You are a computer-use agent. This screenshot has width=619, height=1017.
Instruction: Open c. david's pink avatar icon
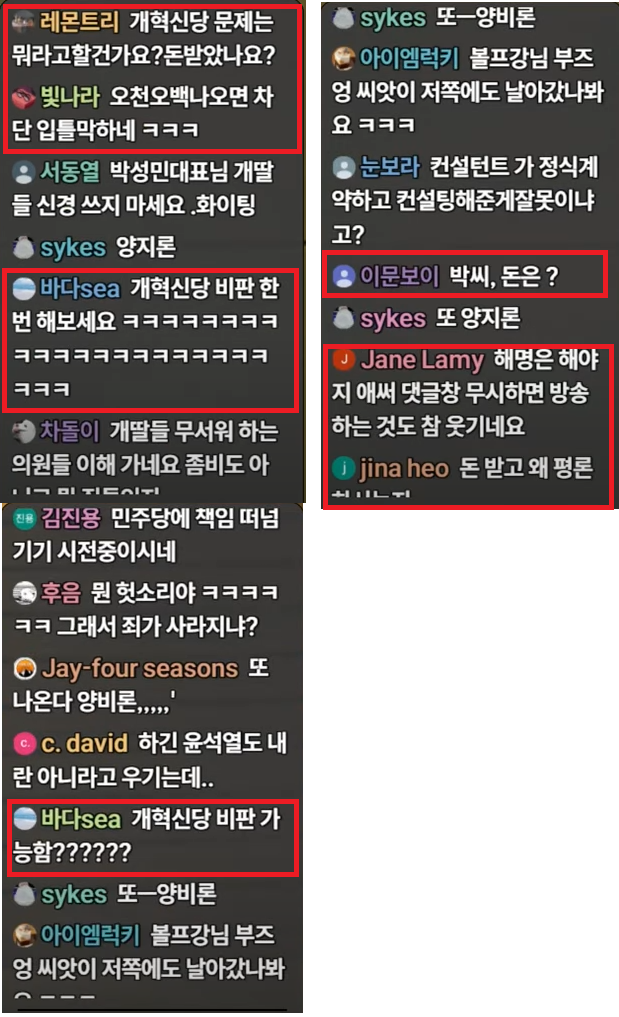pos(25,743)
